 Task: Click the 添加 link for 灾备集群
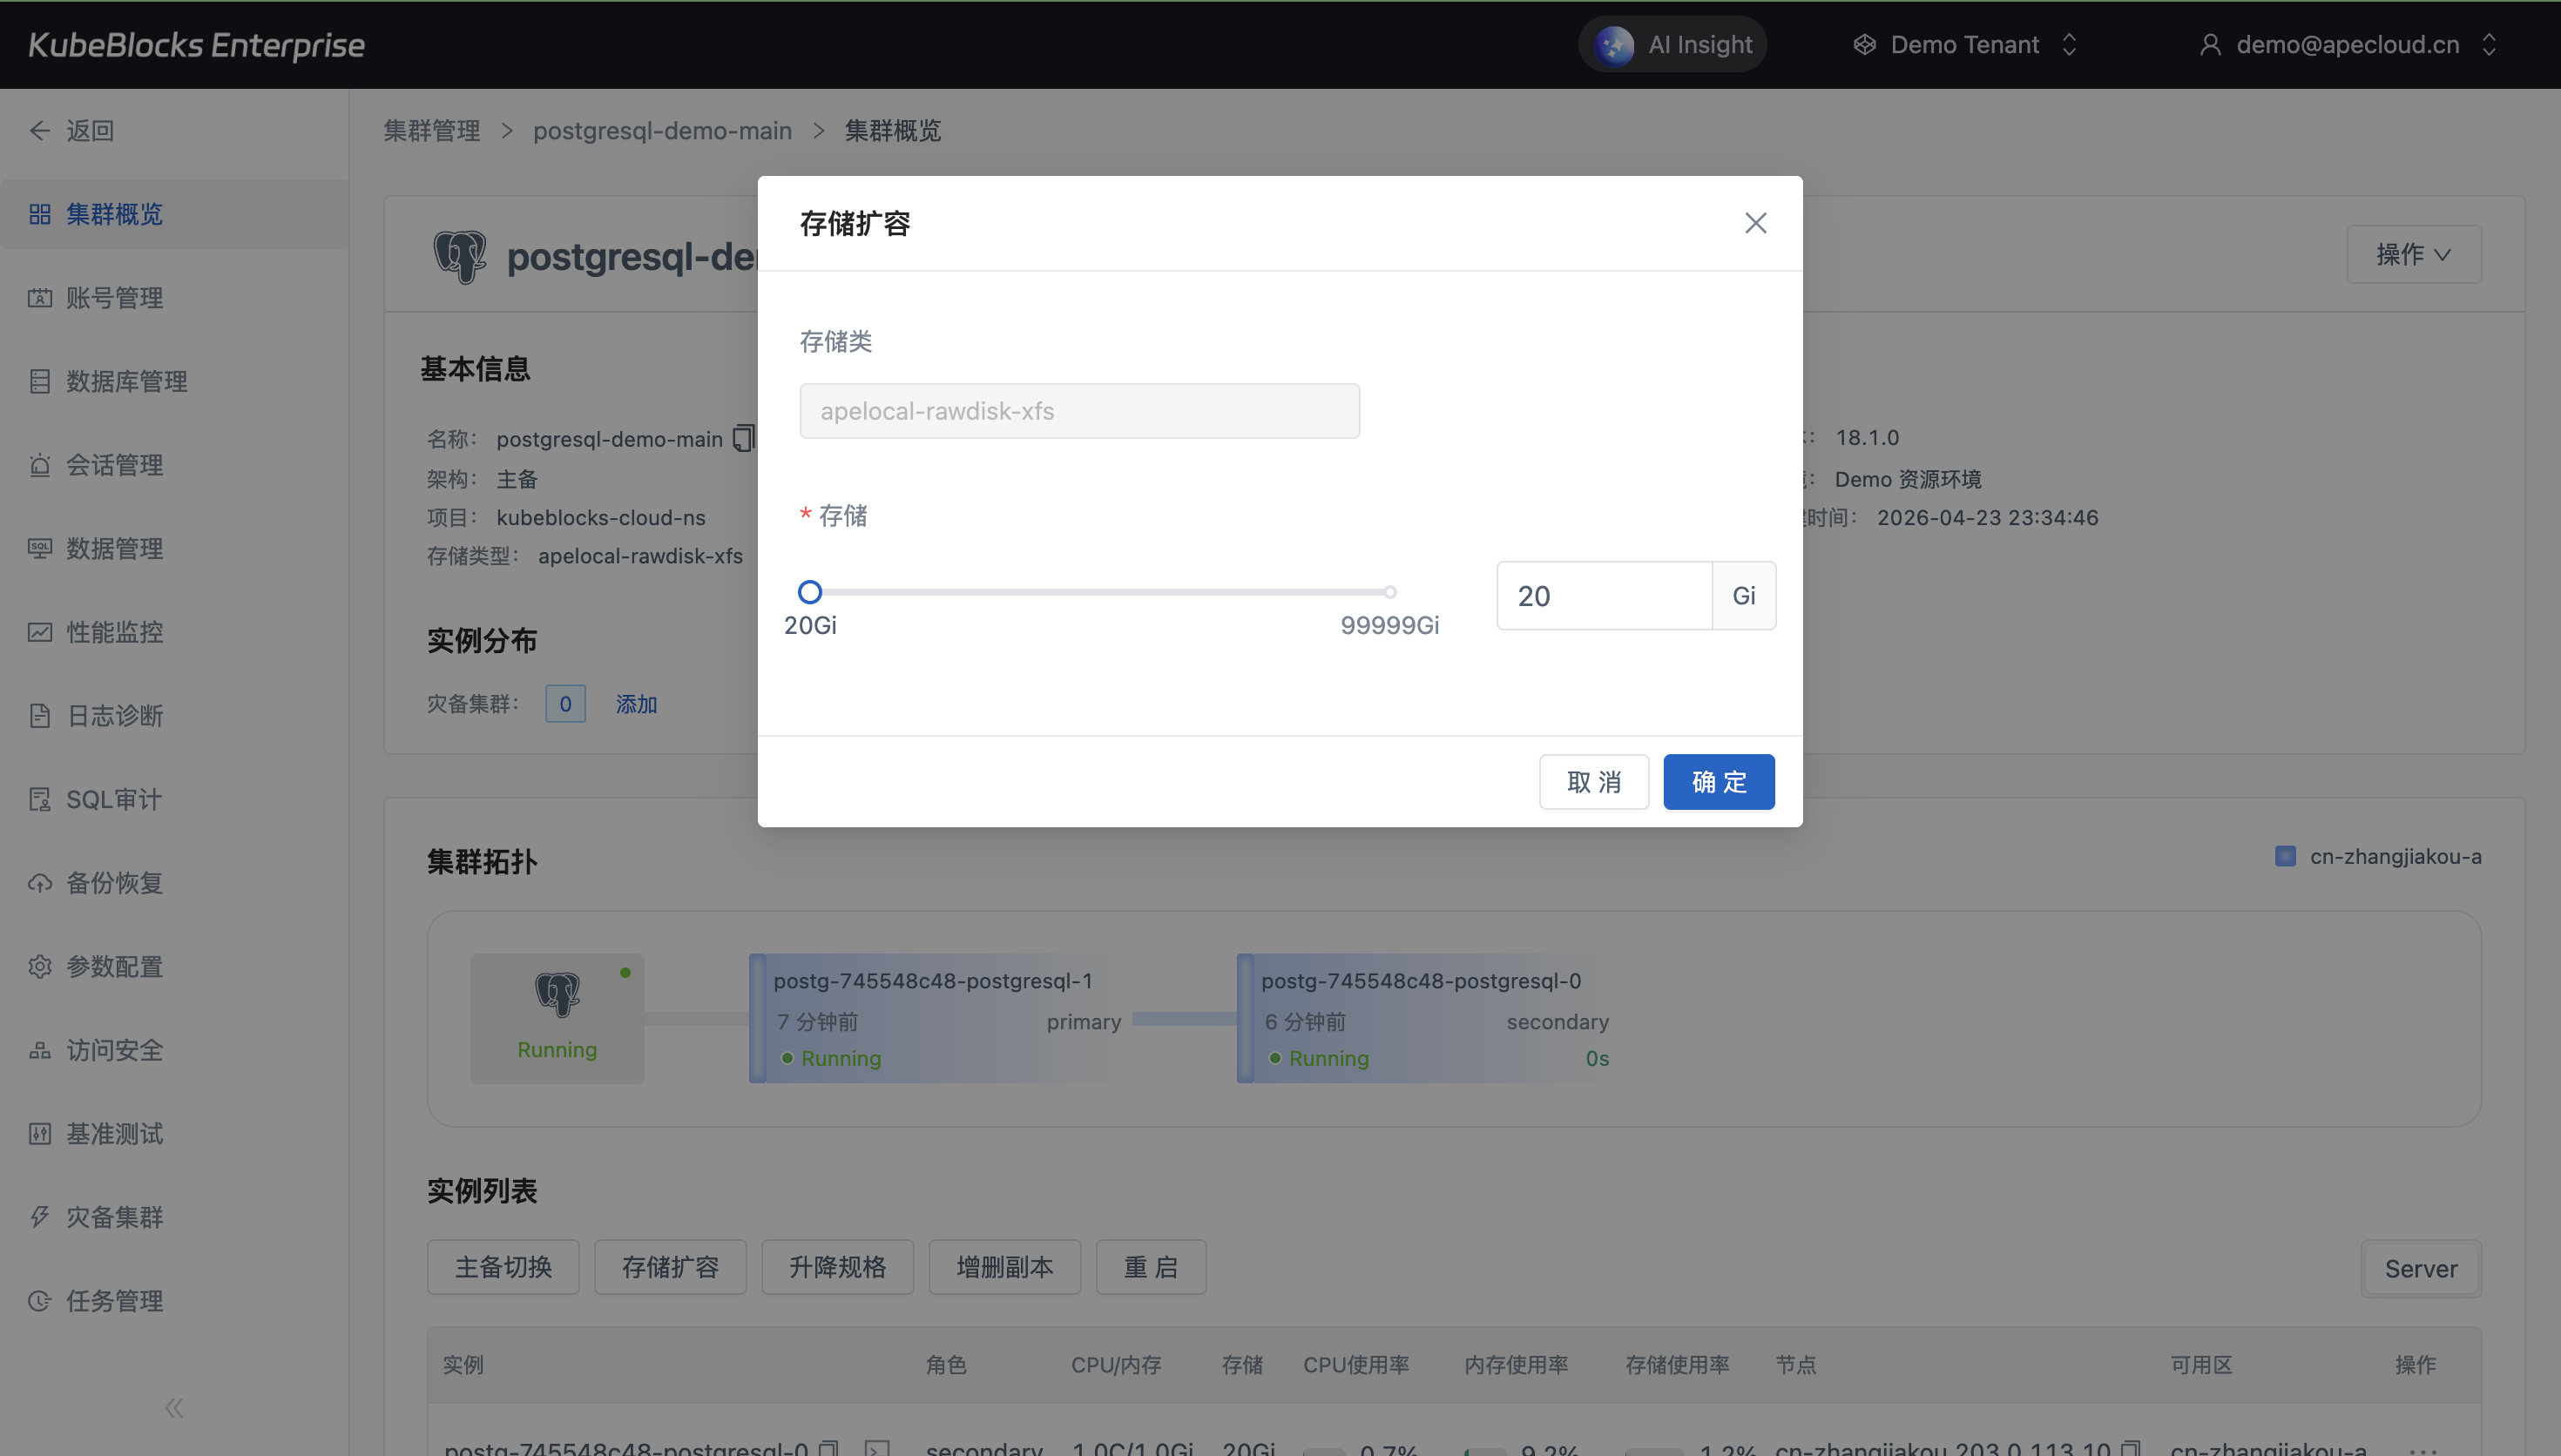636,704
